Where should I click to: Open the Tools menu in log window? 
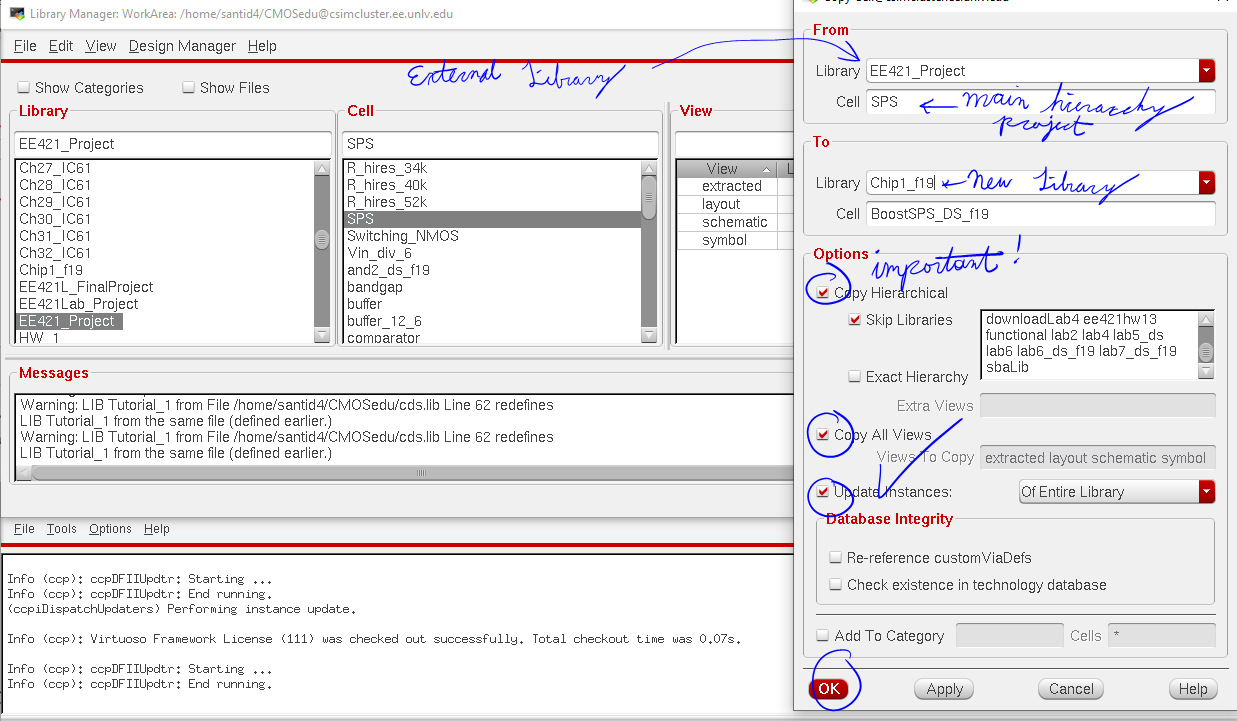pos(61,529)
